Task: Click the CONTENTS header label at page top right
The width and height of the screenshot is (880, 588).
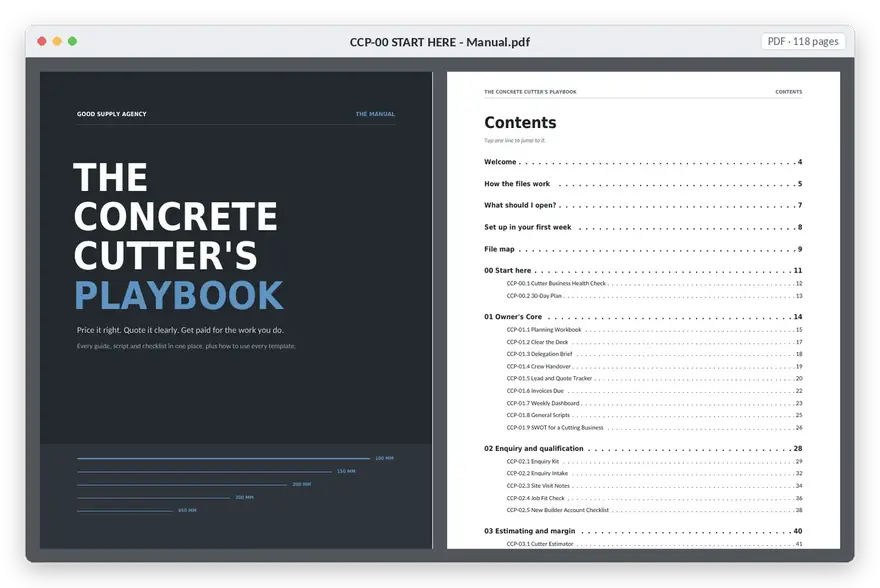Action: 789,92
